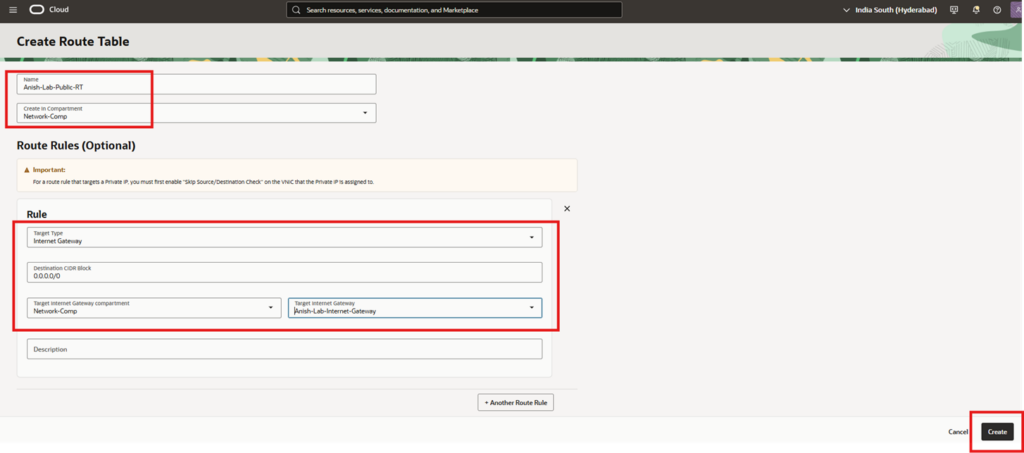Screen dimensions: 1024x453
Task: Open the user profile avatar menu
Action: click(x=1016, y=9)
